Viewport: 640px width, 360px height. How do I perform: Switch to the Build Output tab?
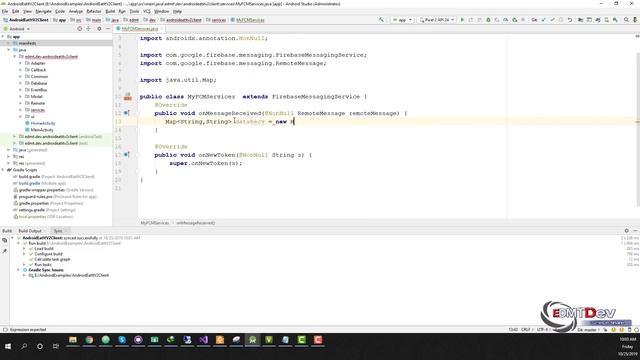[30, 231]
